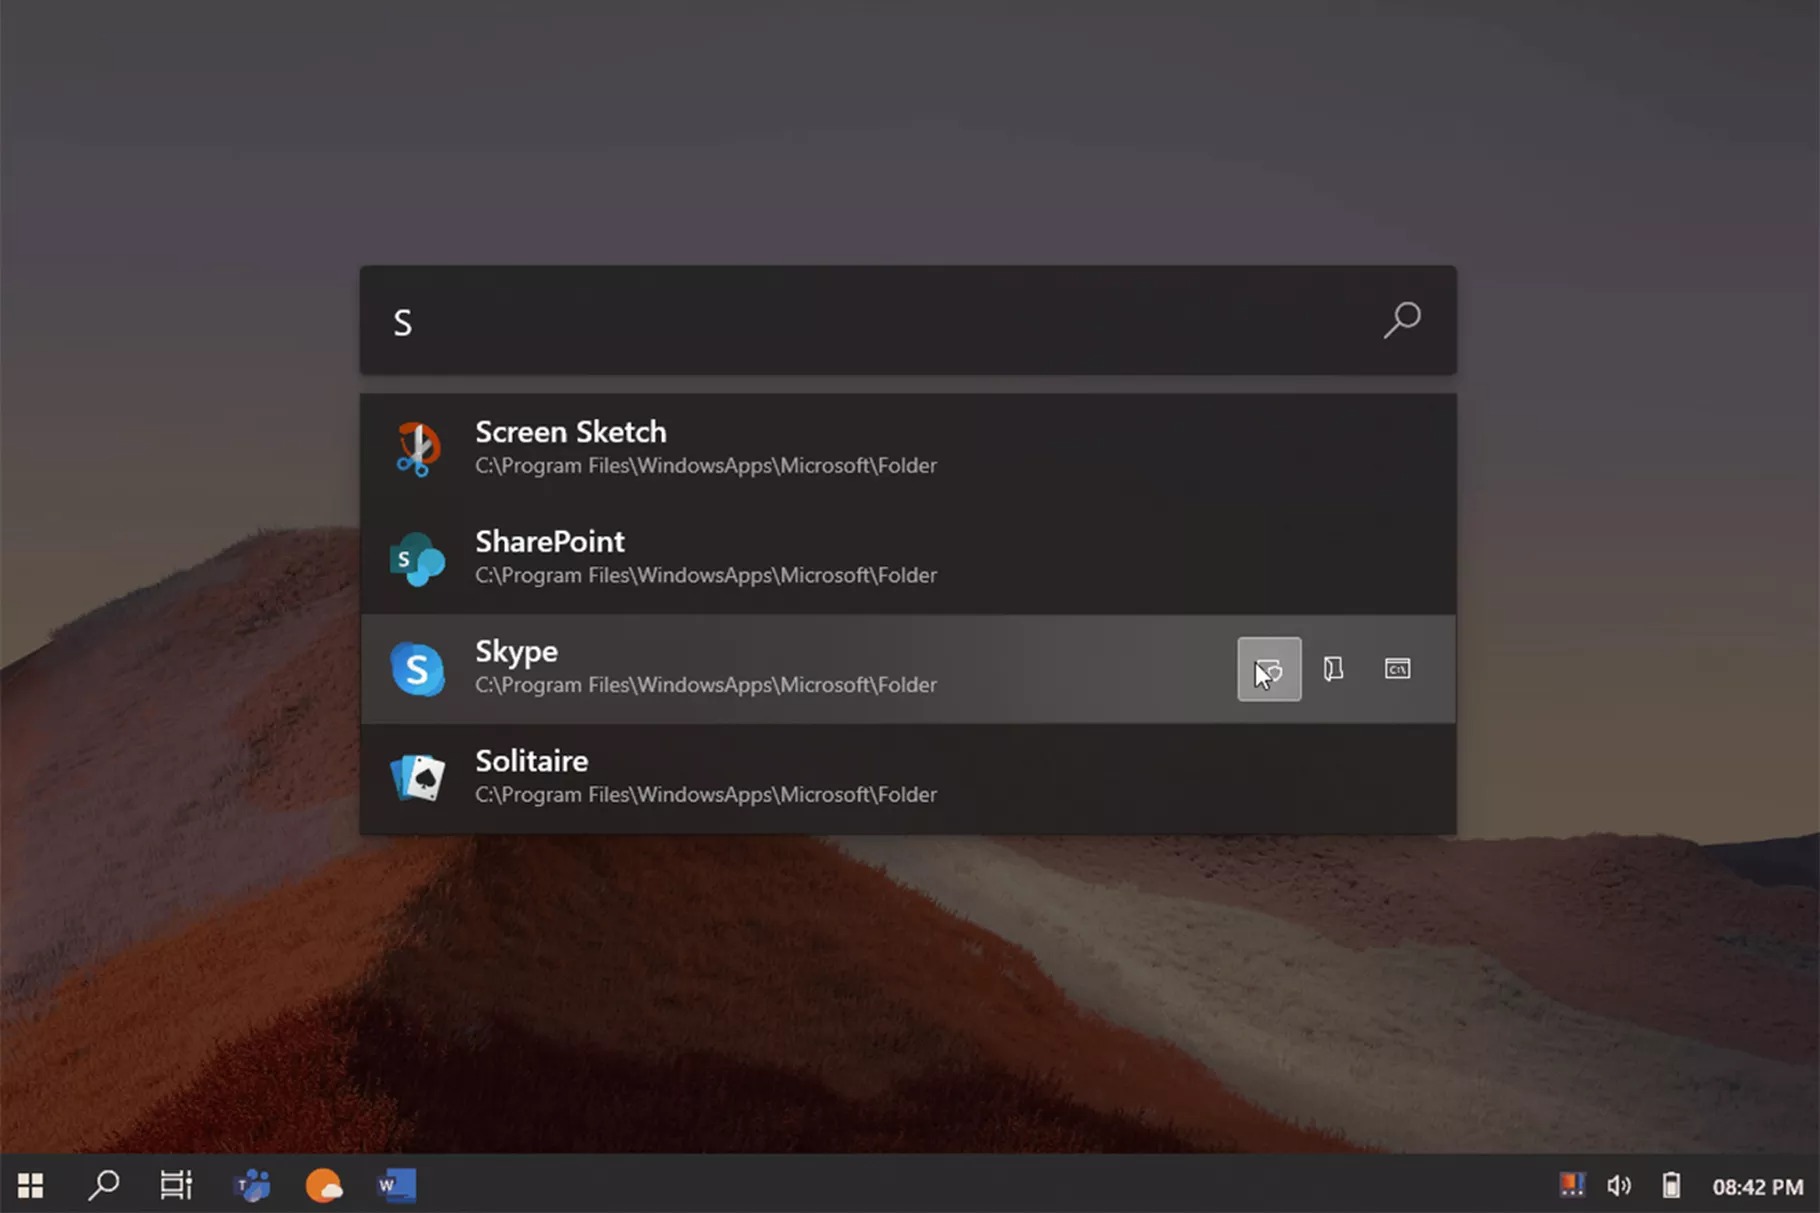
Task: Click the taskbar clock showing 08:42 PM
Action: point(1757,1187)
